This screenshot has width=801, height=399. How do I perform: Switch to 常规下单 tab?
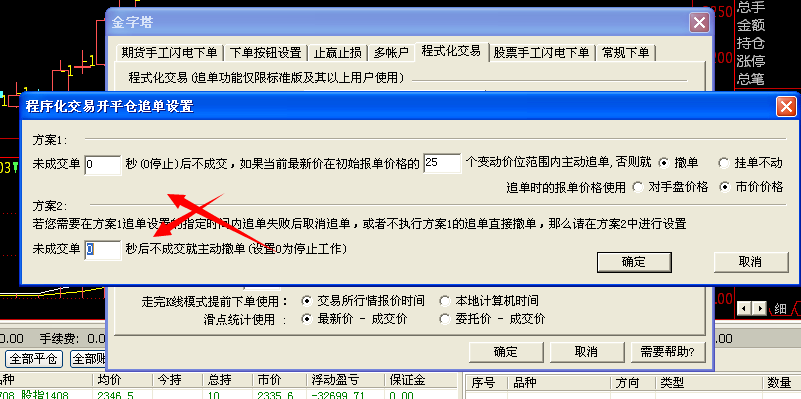click(626, 53)
